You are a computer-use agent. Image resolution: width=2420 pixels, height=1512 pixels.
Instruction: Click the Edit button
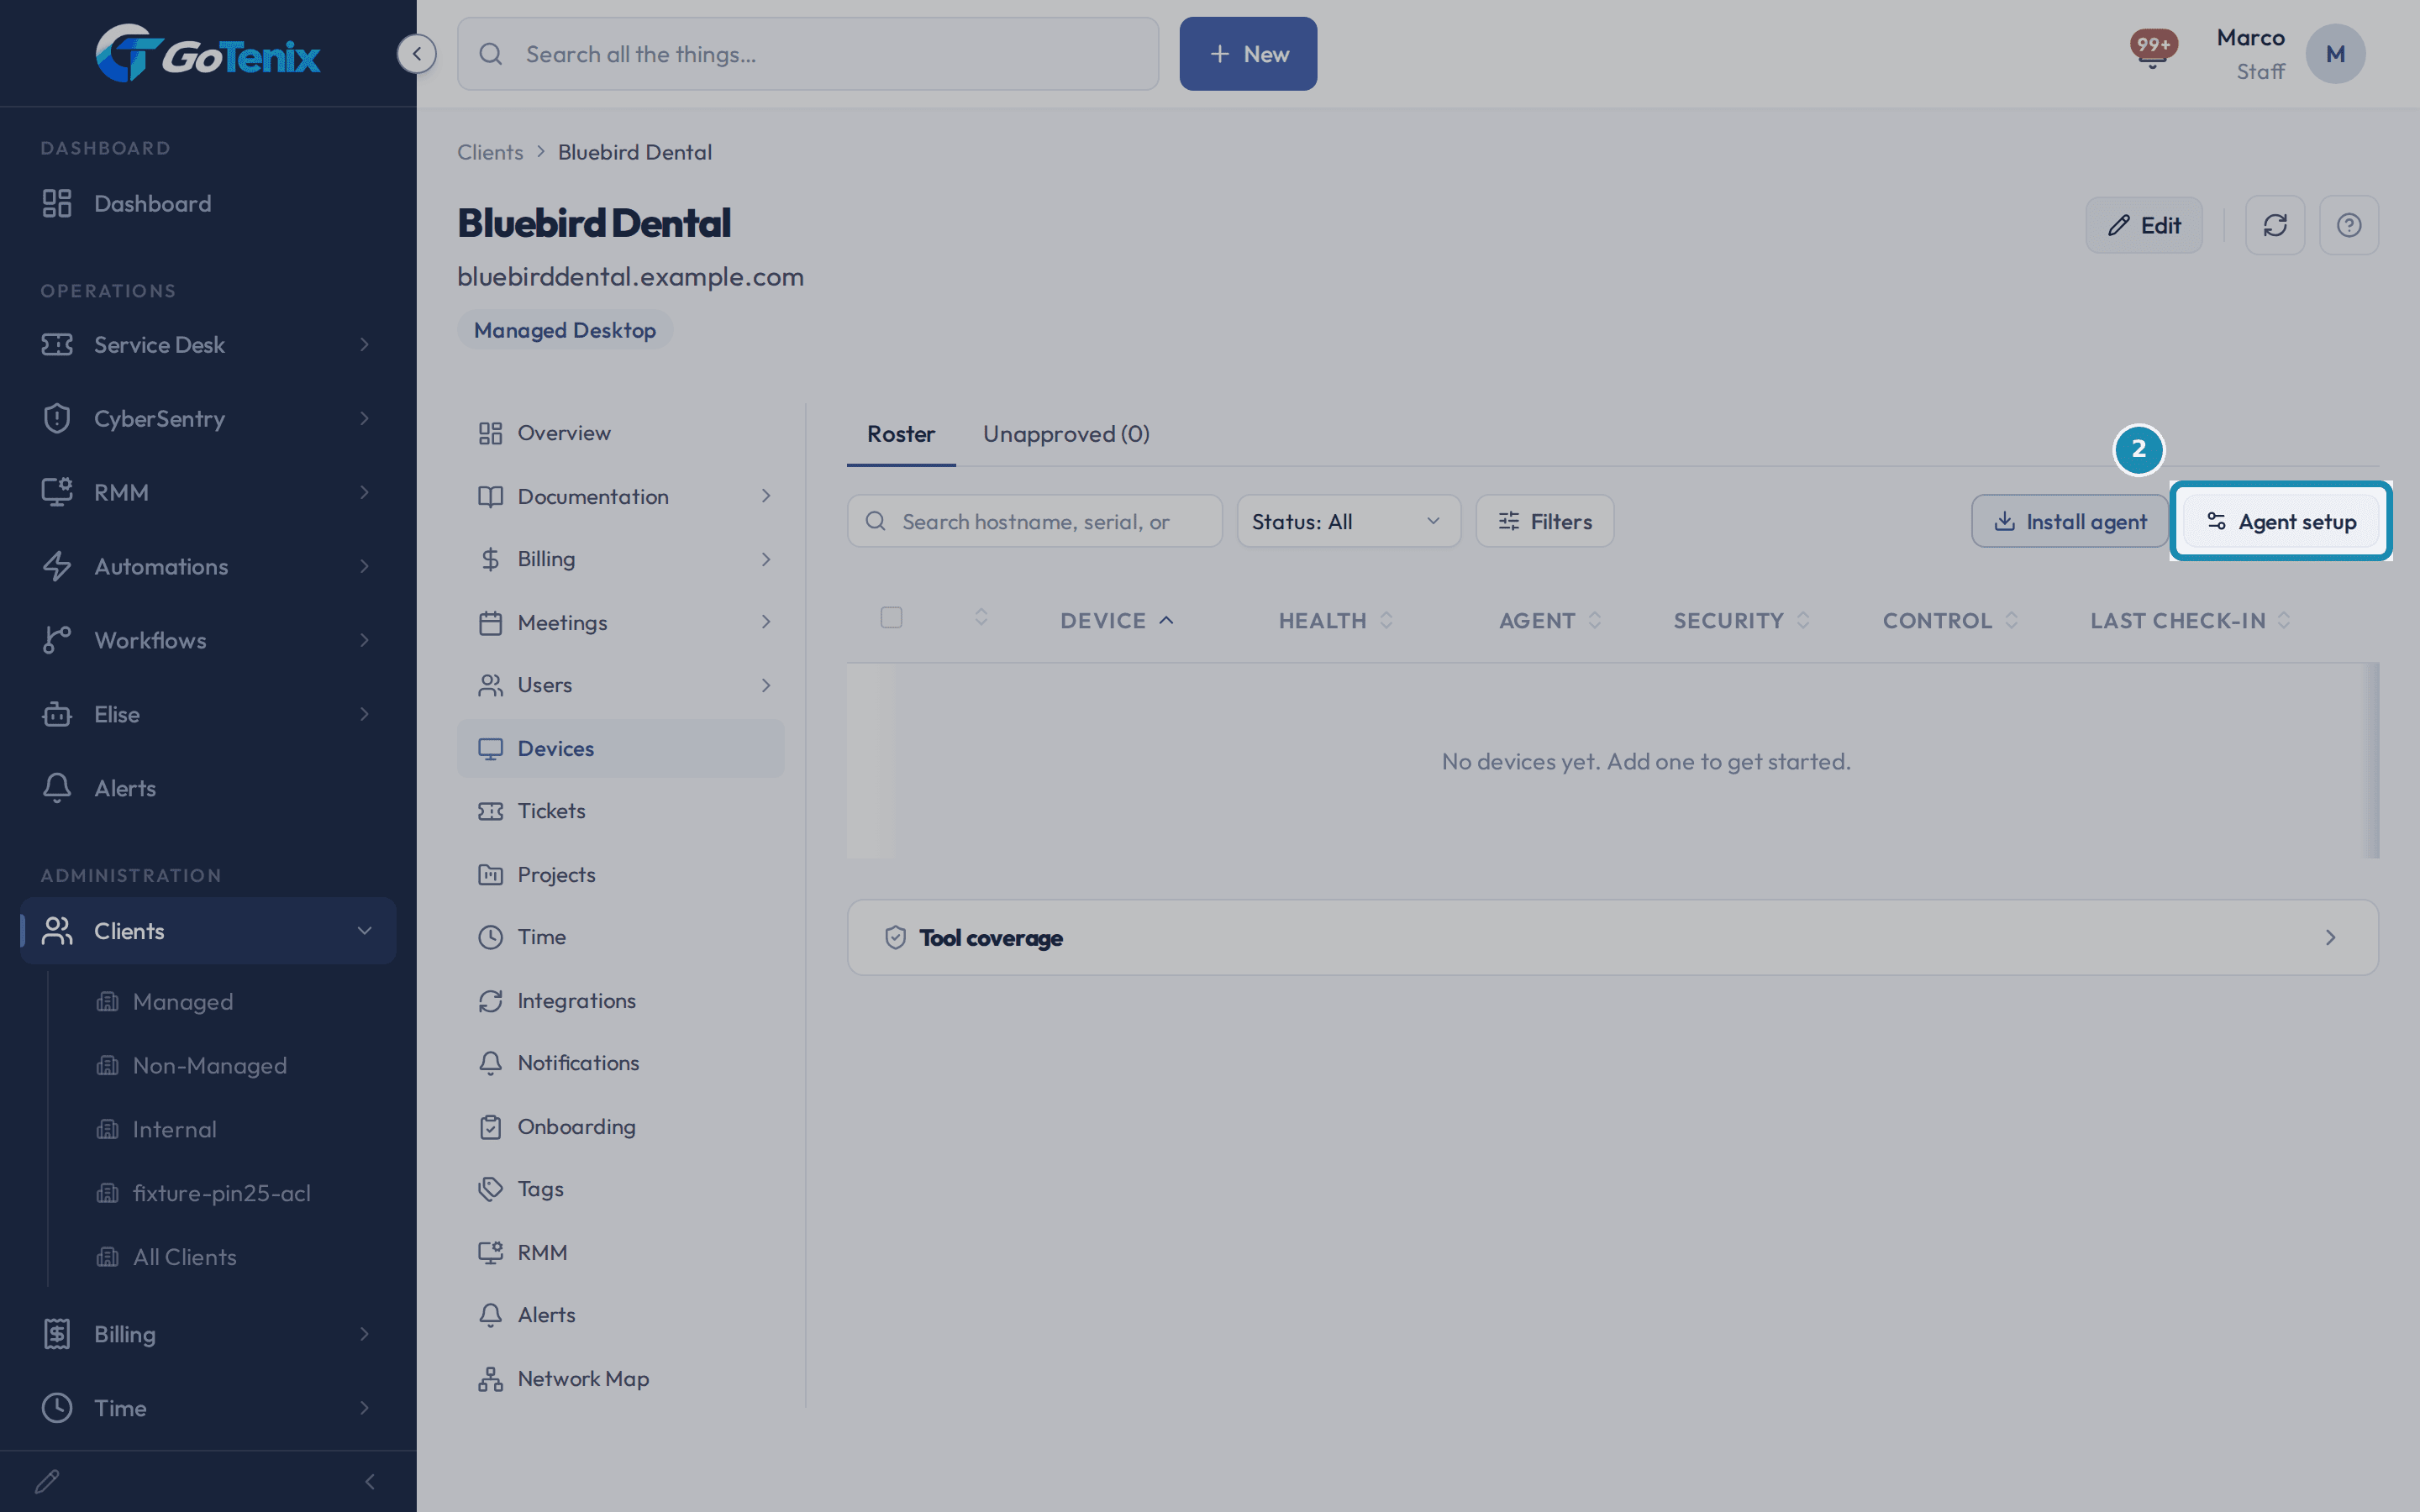(x=2144, y=225)
